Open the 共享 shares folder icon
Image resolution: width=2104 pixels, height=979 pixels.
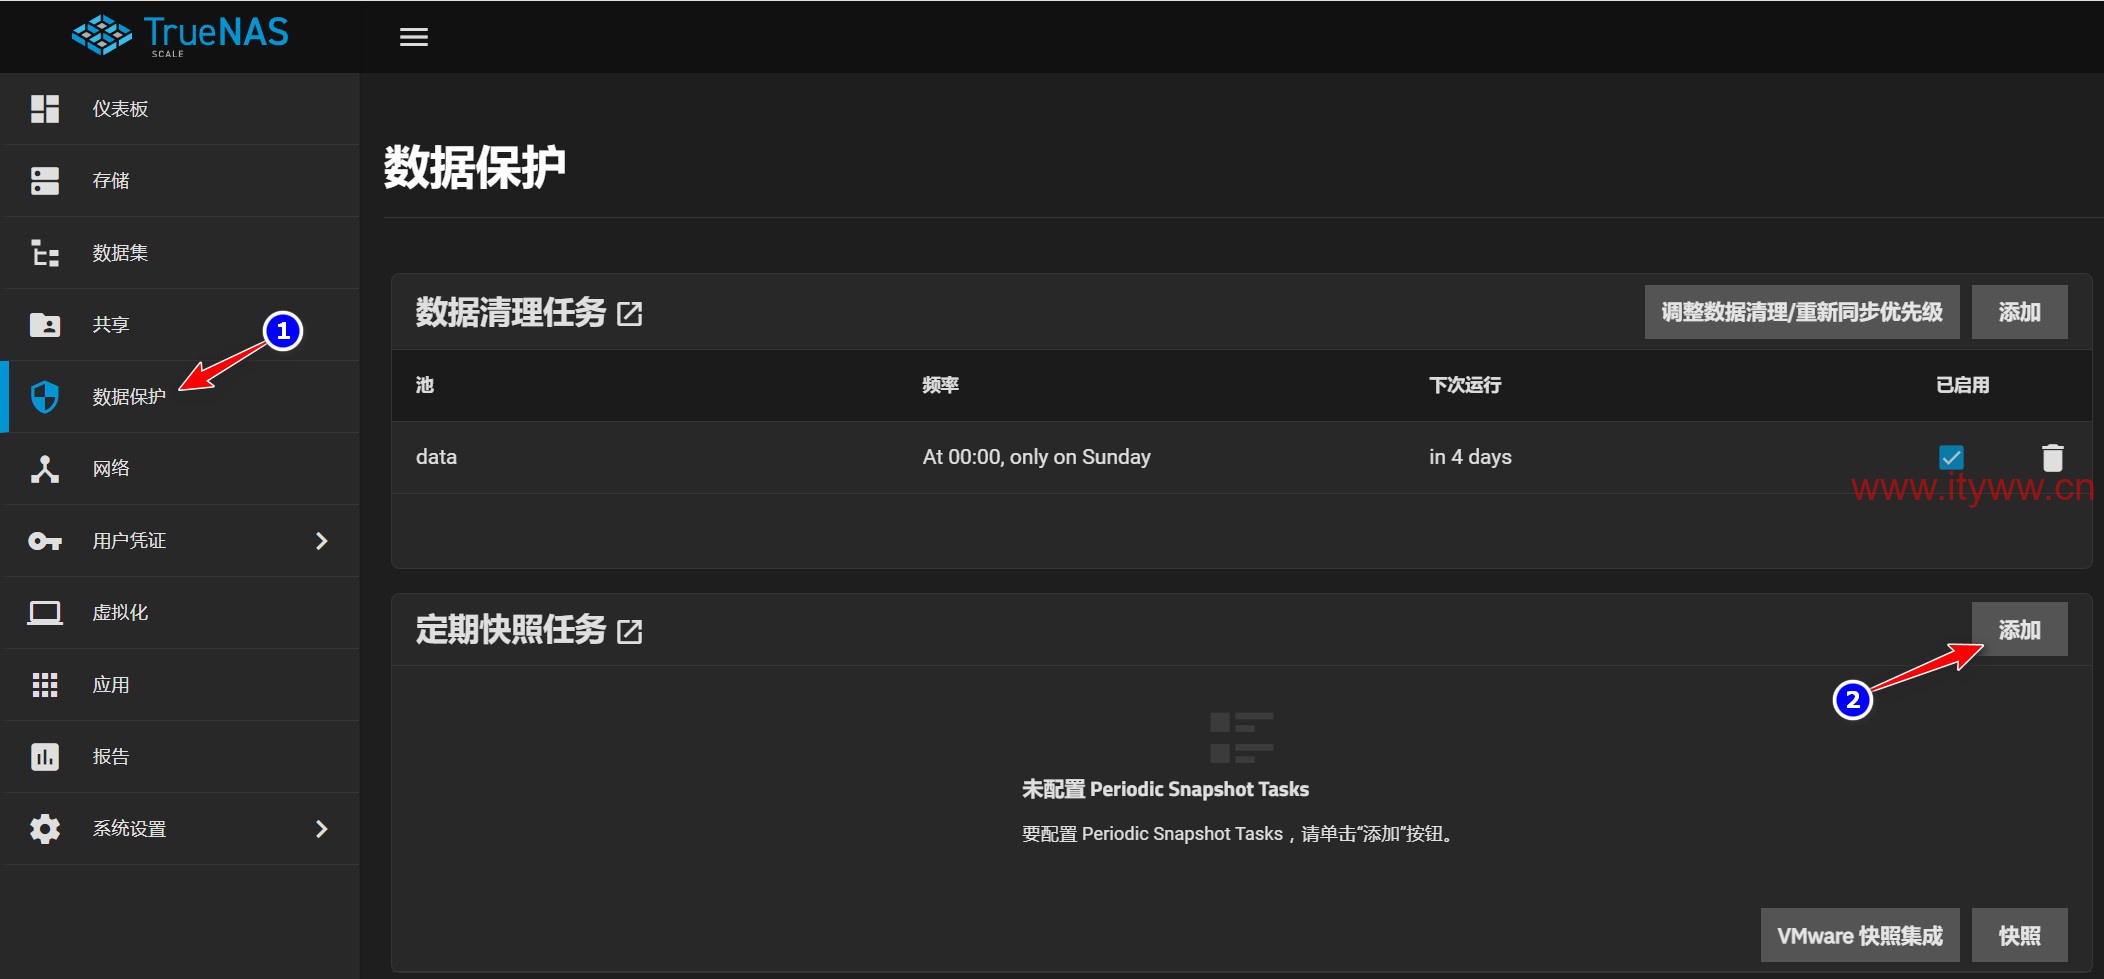45,325
